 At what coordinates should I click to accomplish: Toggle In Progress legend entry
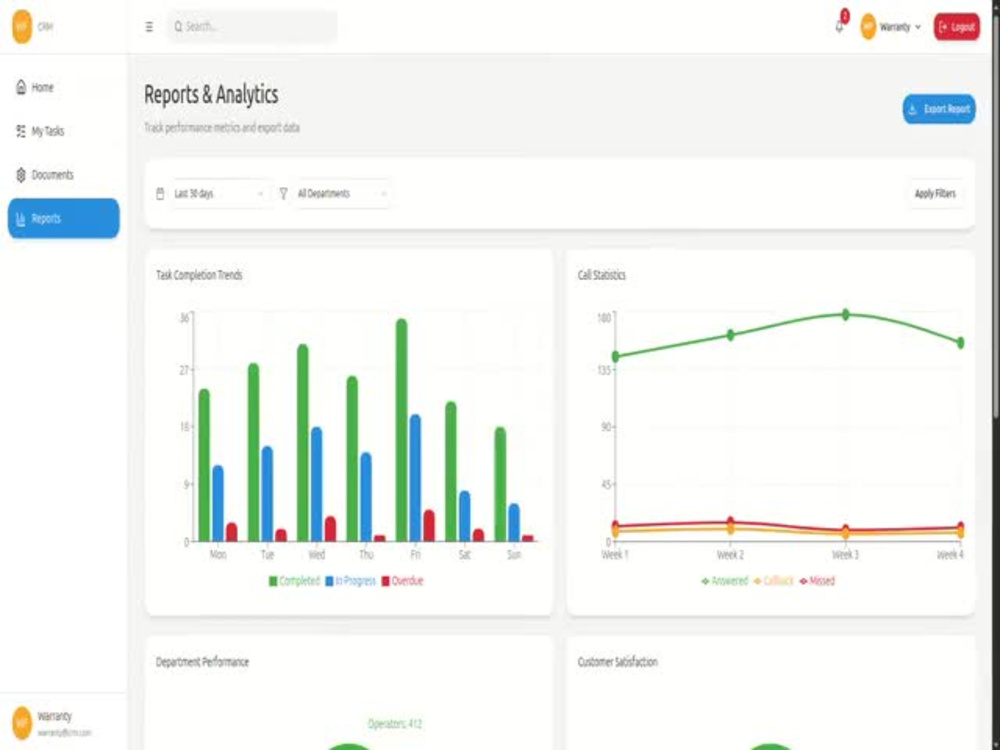pos(350,581)
